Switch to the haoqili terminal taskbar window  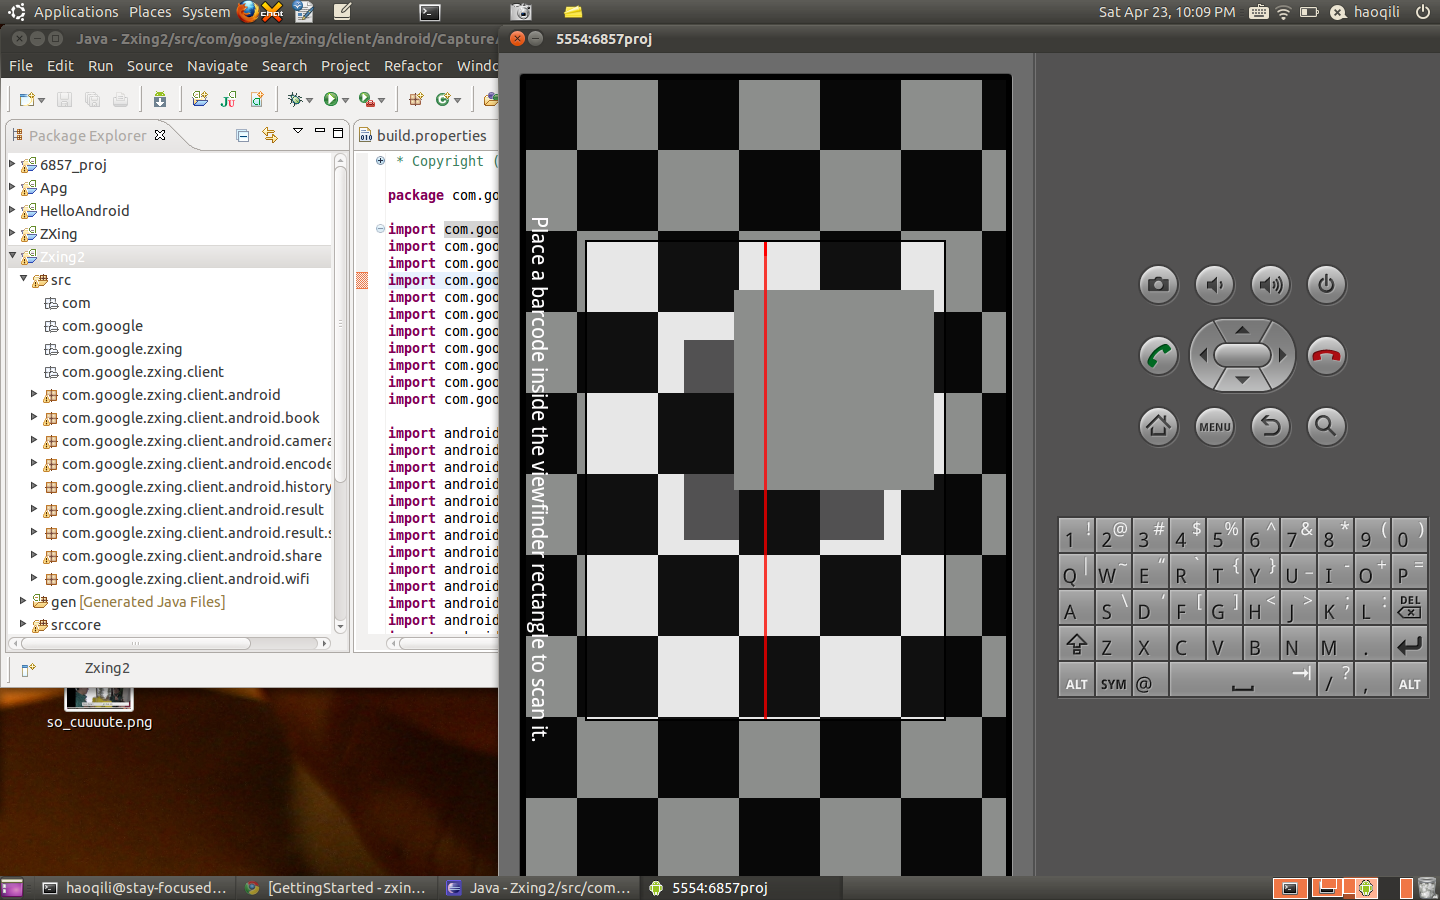135,888
